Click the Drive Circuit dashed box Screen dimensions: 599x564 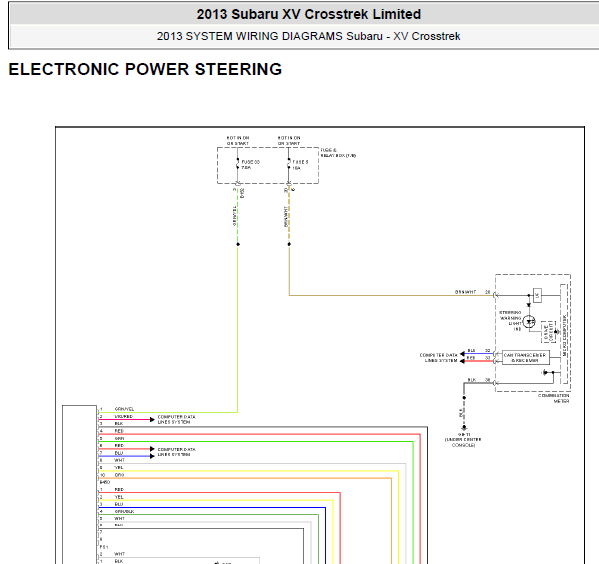pyautogui.click(x=548, y=332)
